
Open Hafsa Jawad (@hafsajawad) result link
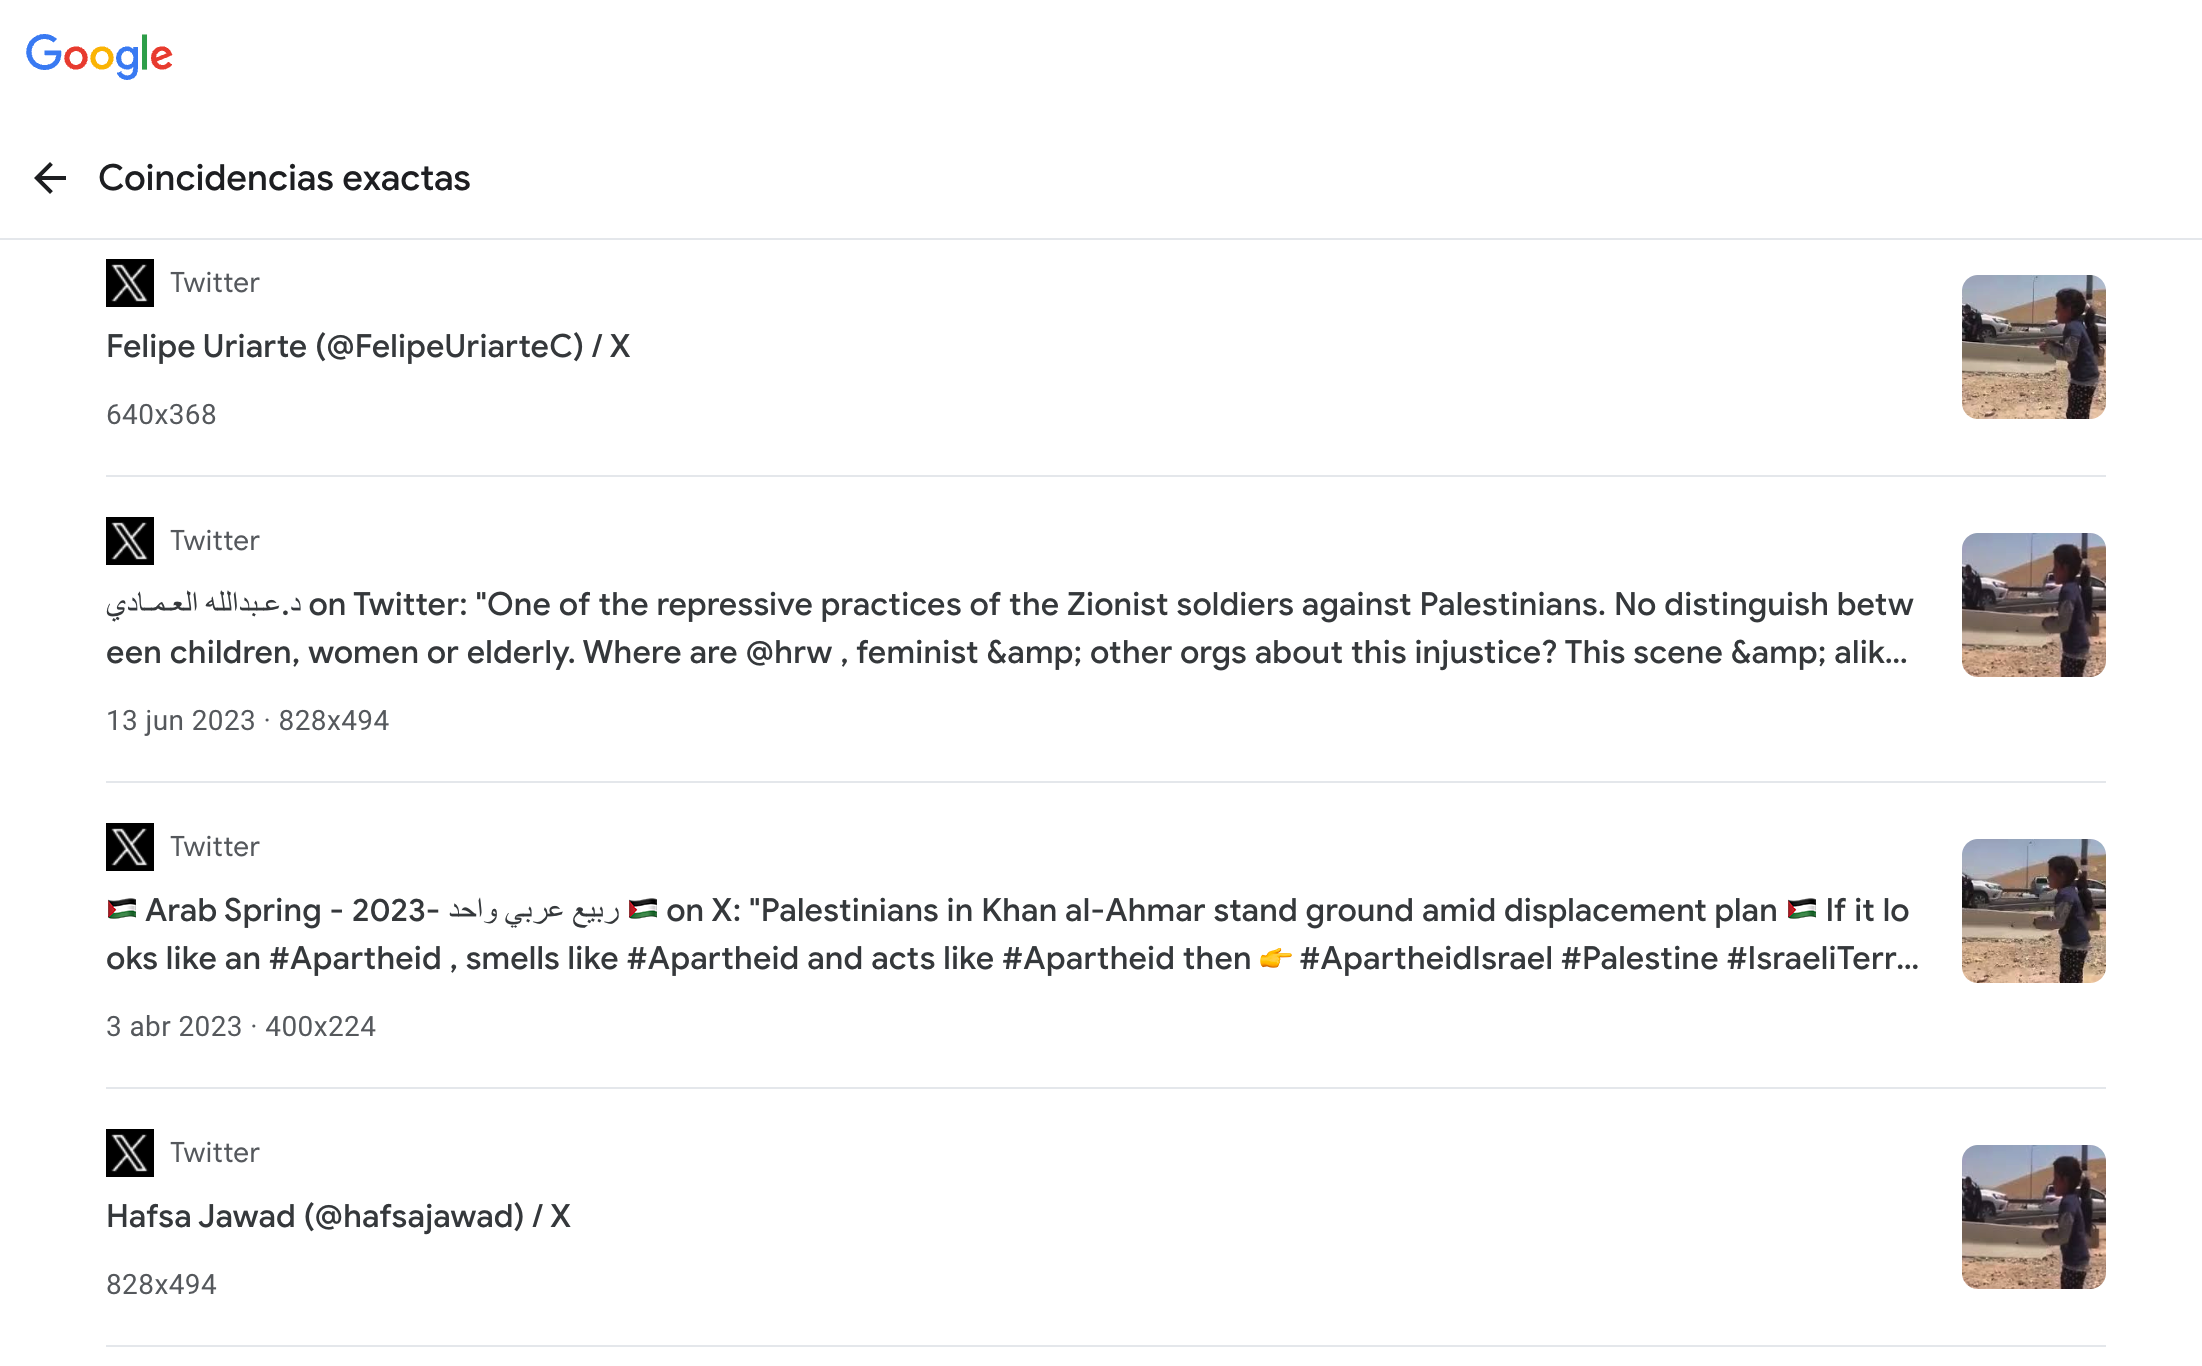click(338, 1216)
